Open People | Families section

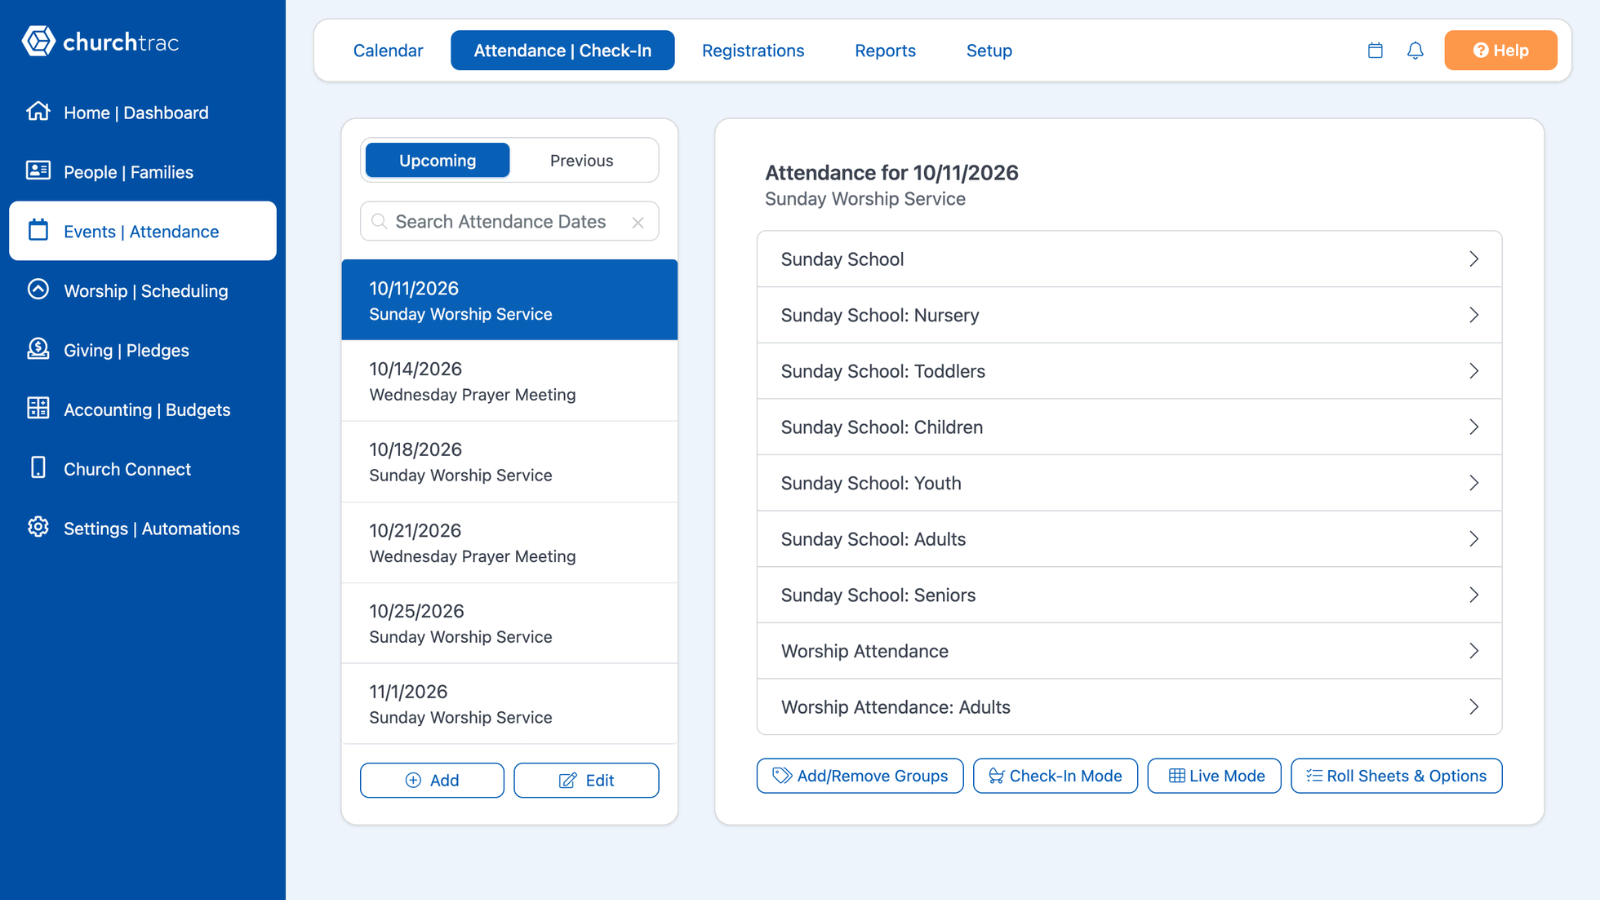tap(143, 172)
